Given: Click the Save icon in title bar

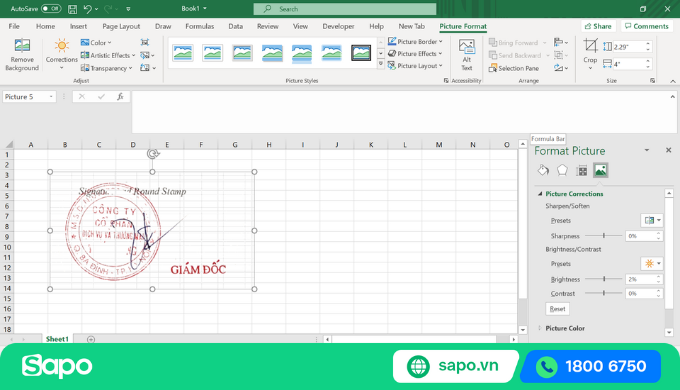Looking at the screenshot, I should click(72, 9).
